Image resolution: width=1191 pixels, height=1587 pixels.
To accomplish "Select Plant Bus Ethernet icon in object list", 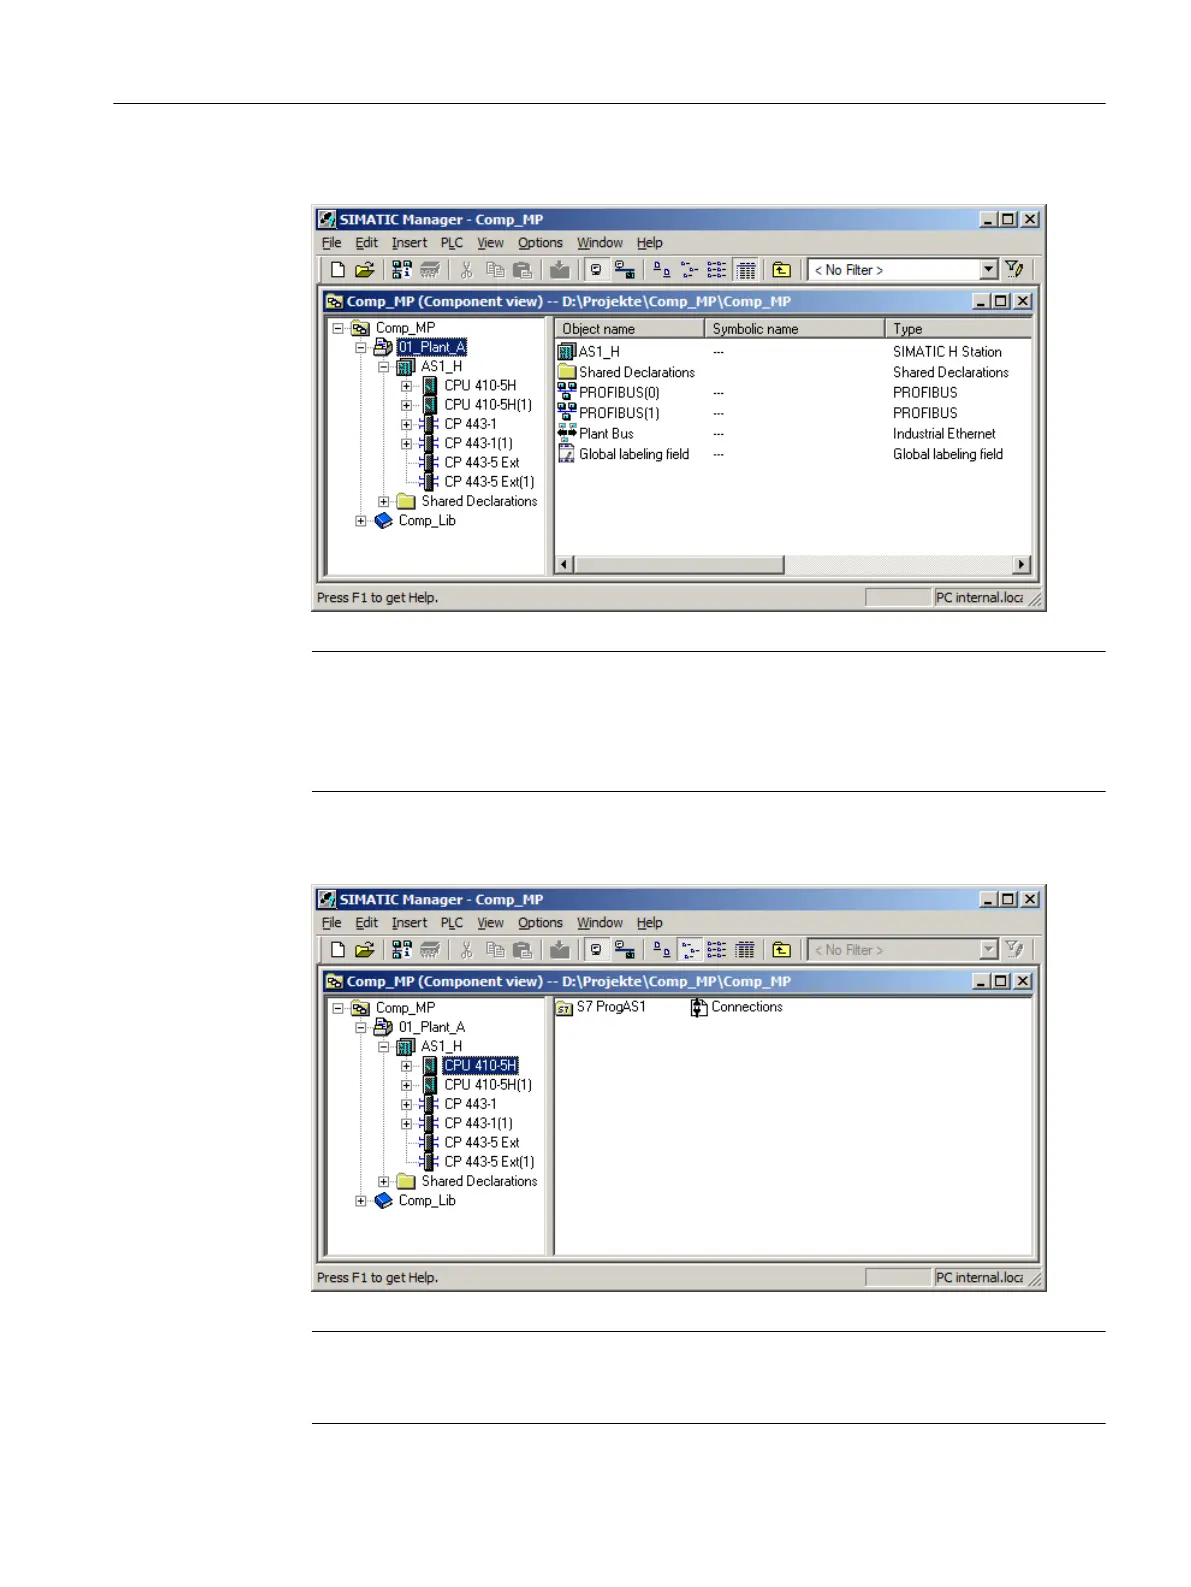I will pos(567,433).
